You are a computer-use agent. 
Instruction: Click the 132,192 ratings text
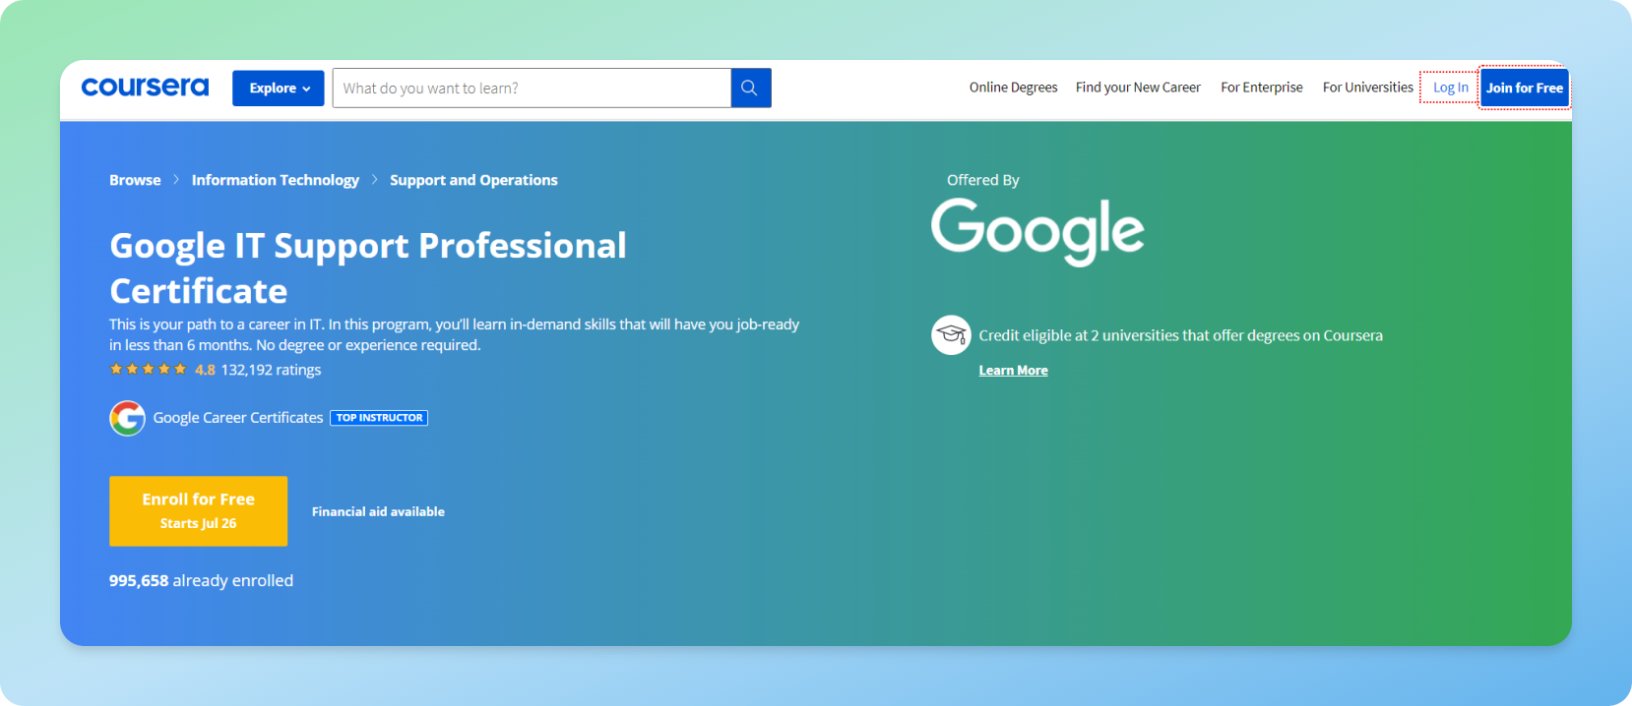coord(271,370)
